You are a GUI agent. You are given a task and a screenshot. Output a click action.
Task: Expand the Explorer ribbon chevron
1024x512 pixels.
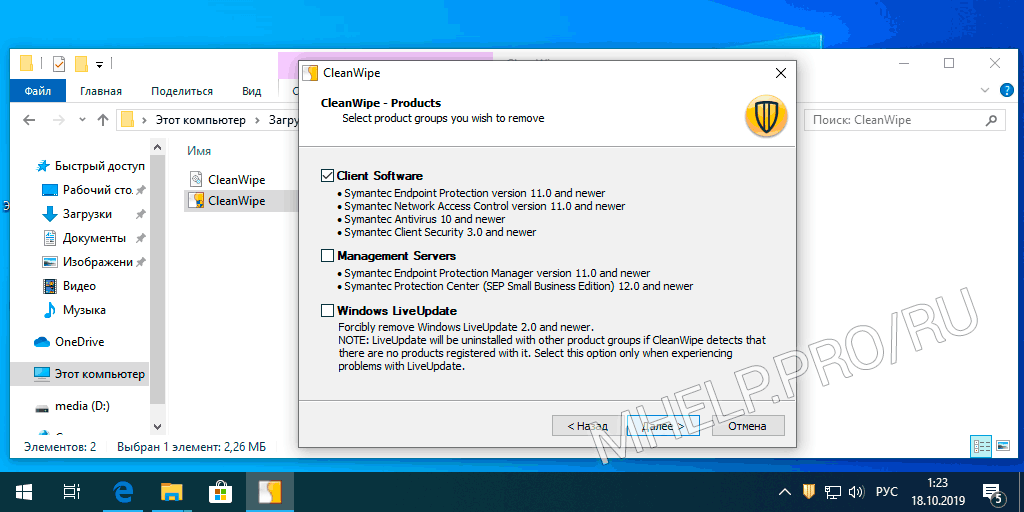(x=986, y=89)
